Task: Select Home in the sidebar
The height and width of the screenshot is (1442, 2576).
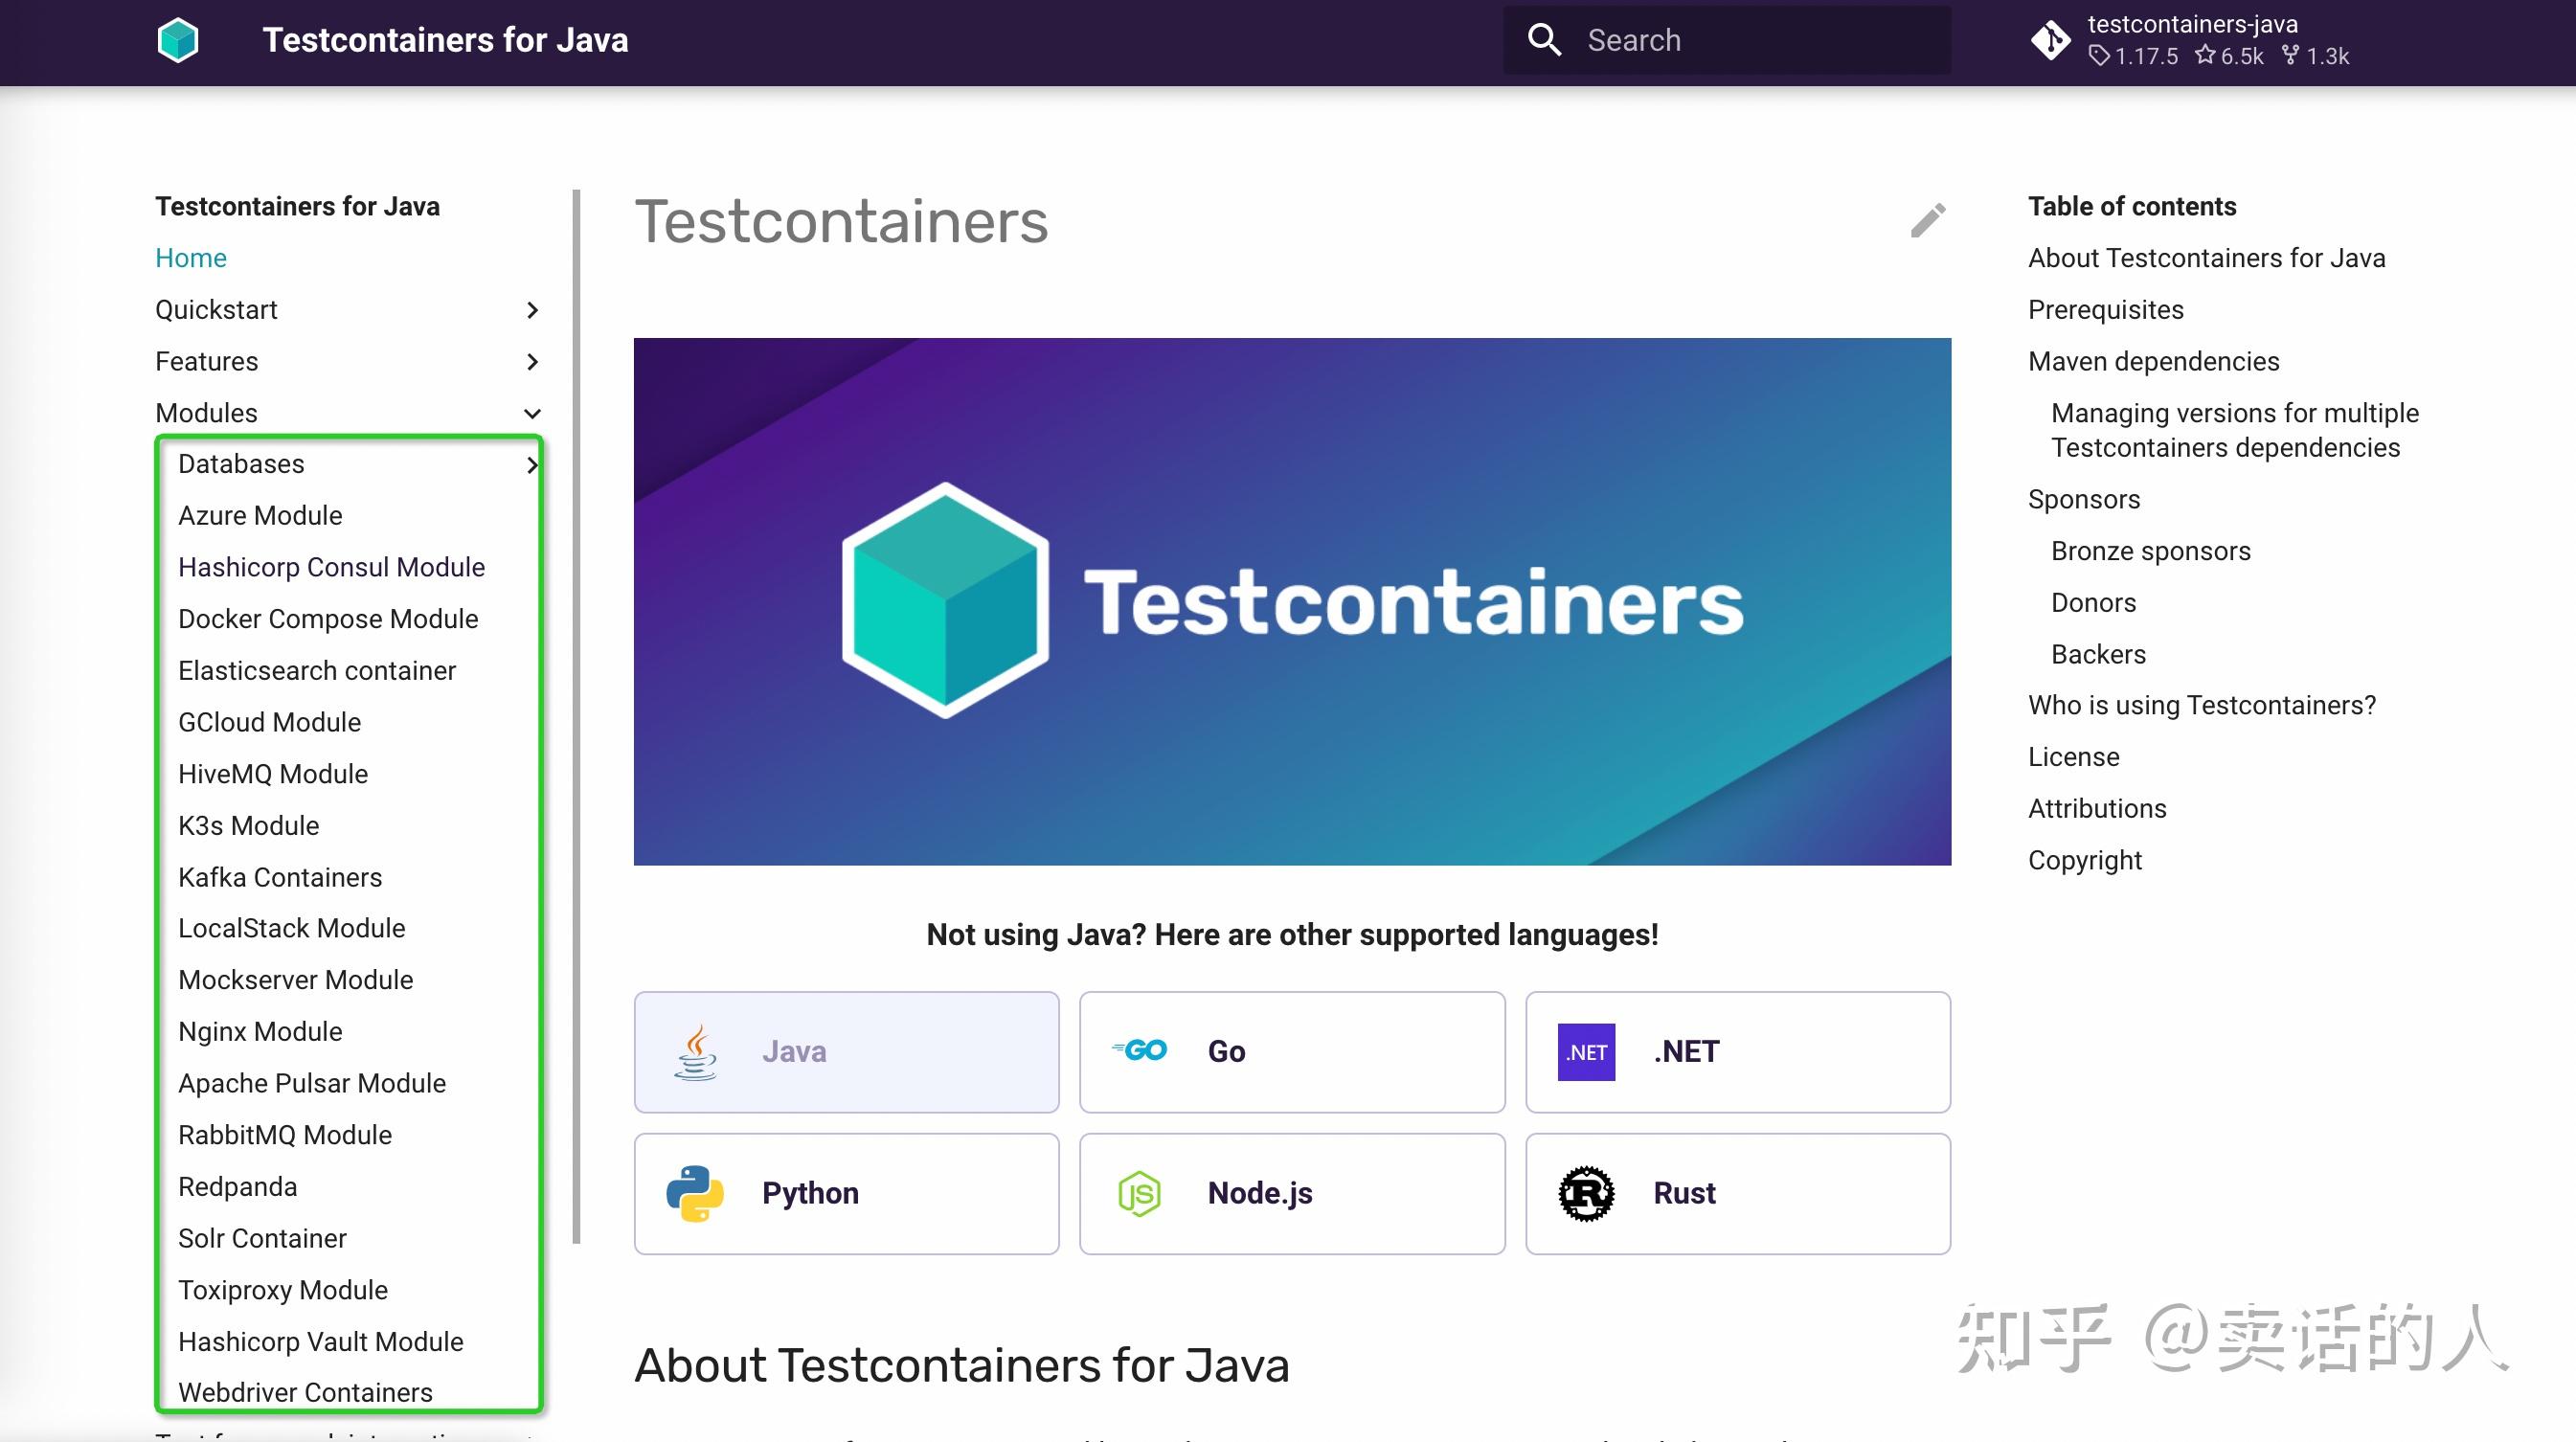Action: (x=190, y=257)
